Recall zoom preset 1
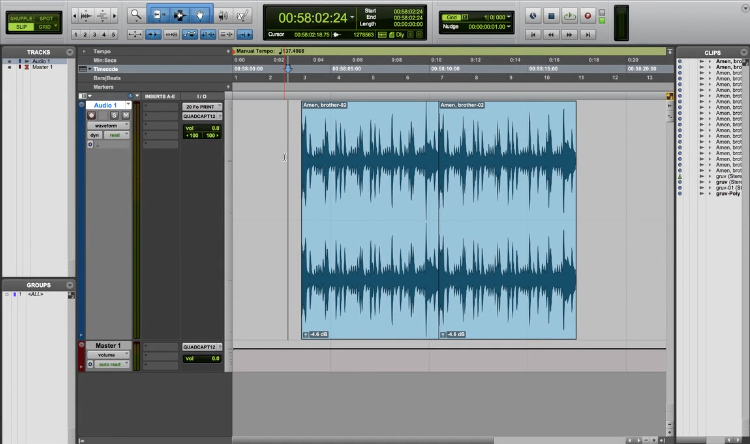 click(x=76, y=34)
